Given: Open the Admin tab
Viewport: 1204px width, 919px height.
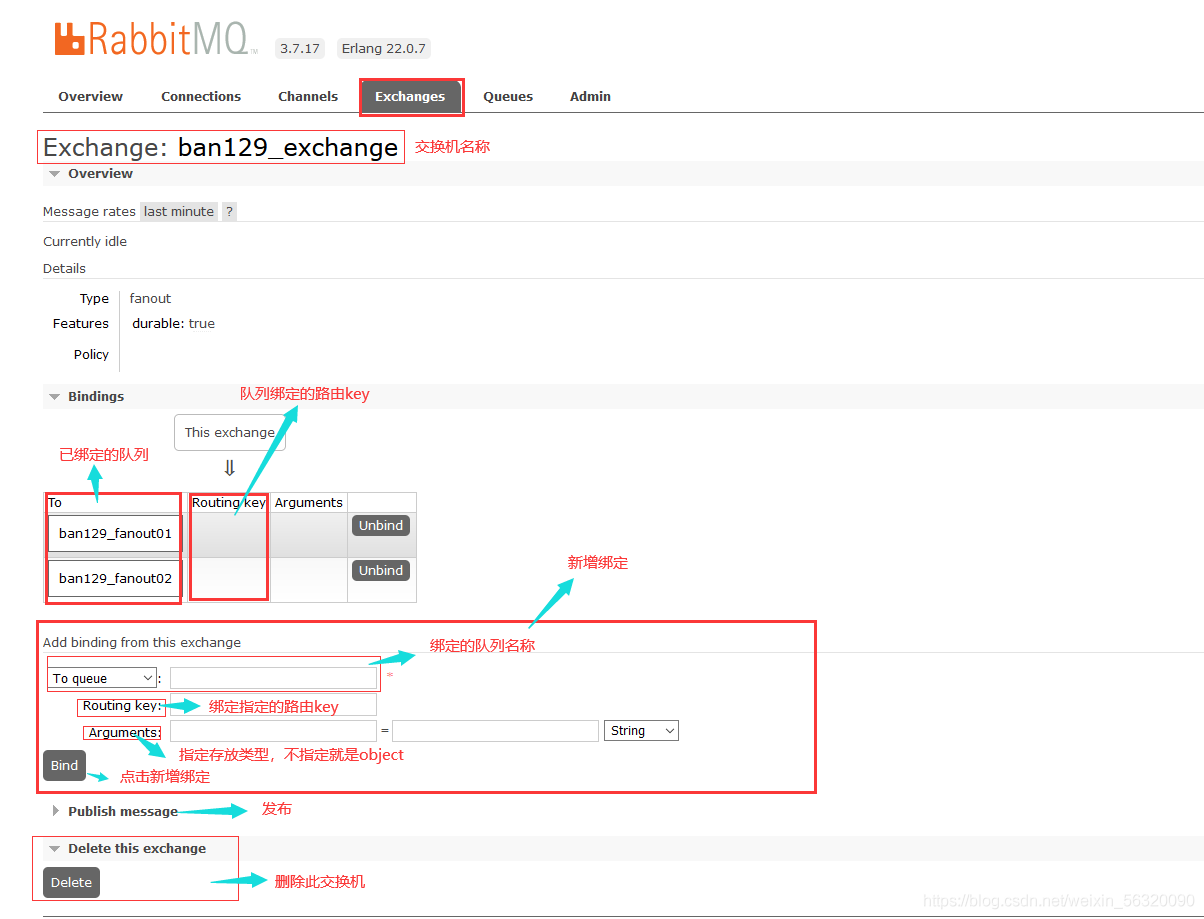Looking at the screenshot, I should click(x=590, y=97).
